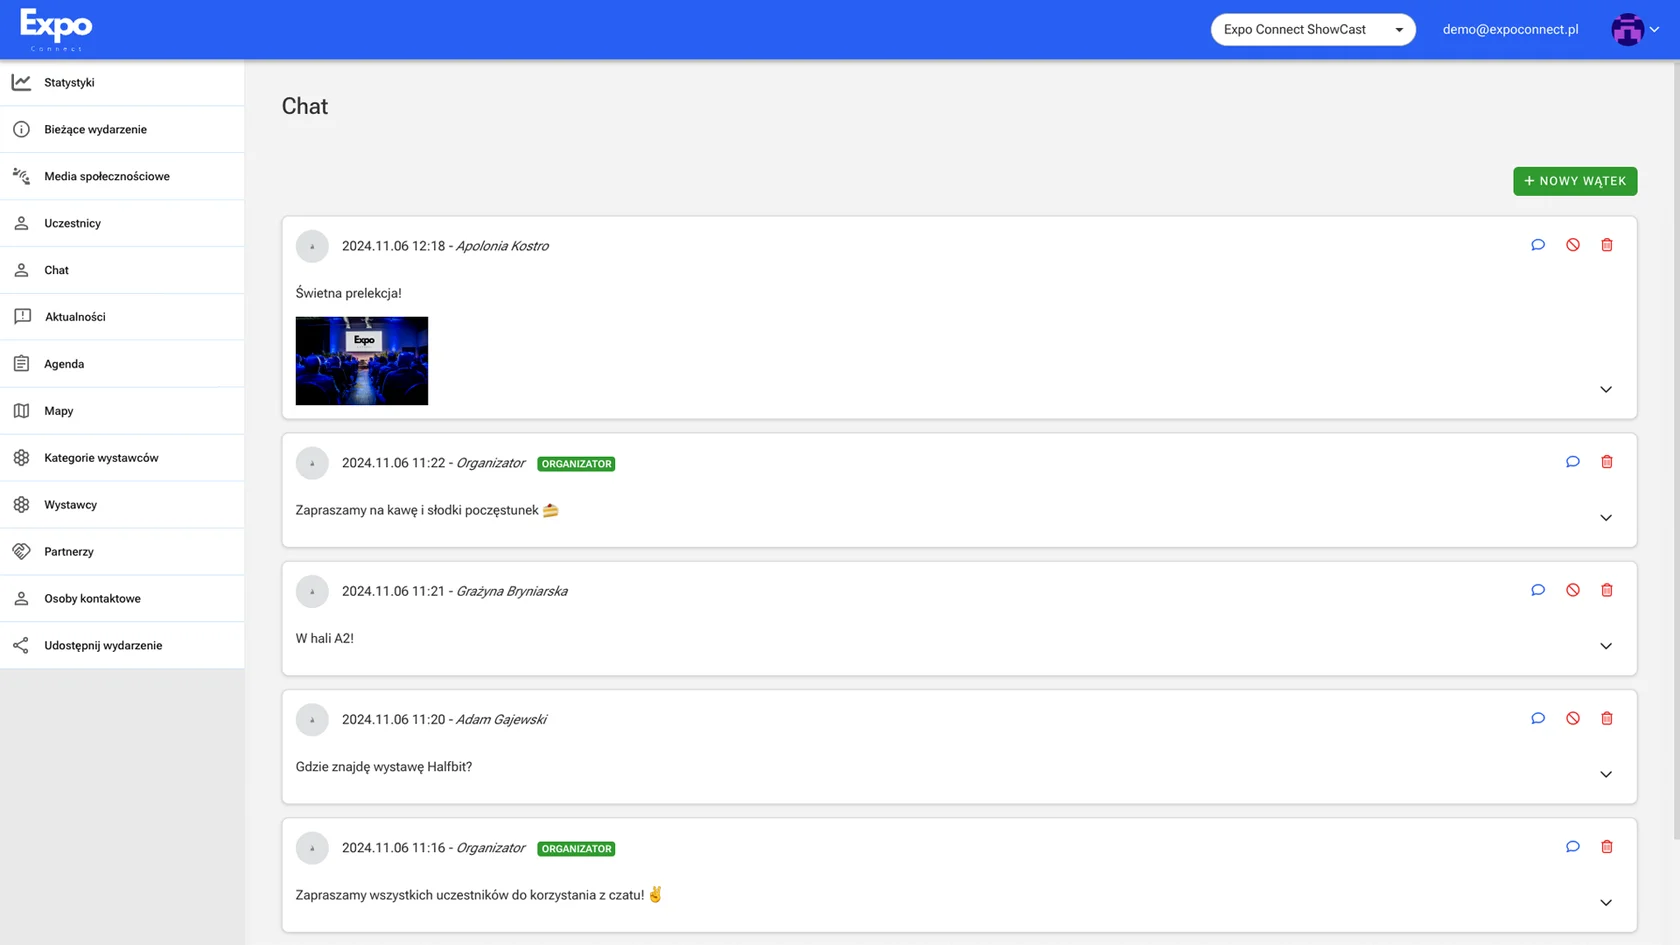The height and width of the screenshot is (945, 1680).
Task: Reply to Apolonia Kostro's thread
Action: coord(1538,245)
